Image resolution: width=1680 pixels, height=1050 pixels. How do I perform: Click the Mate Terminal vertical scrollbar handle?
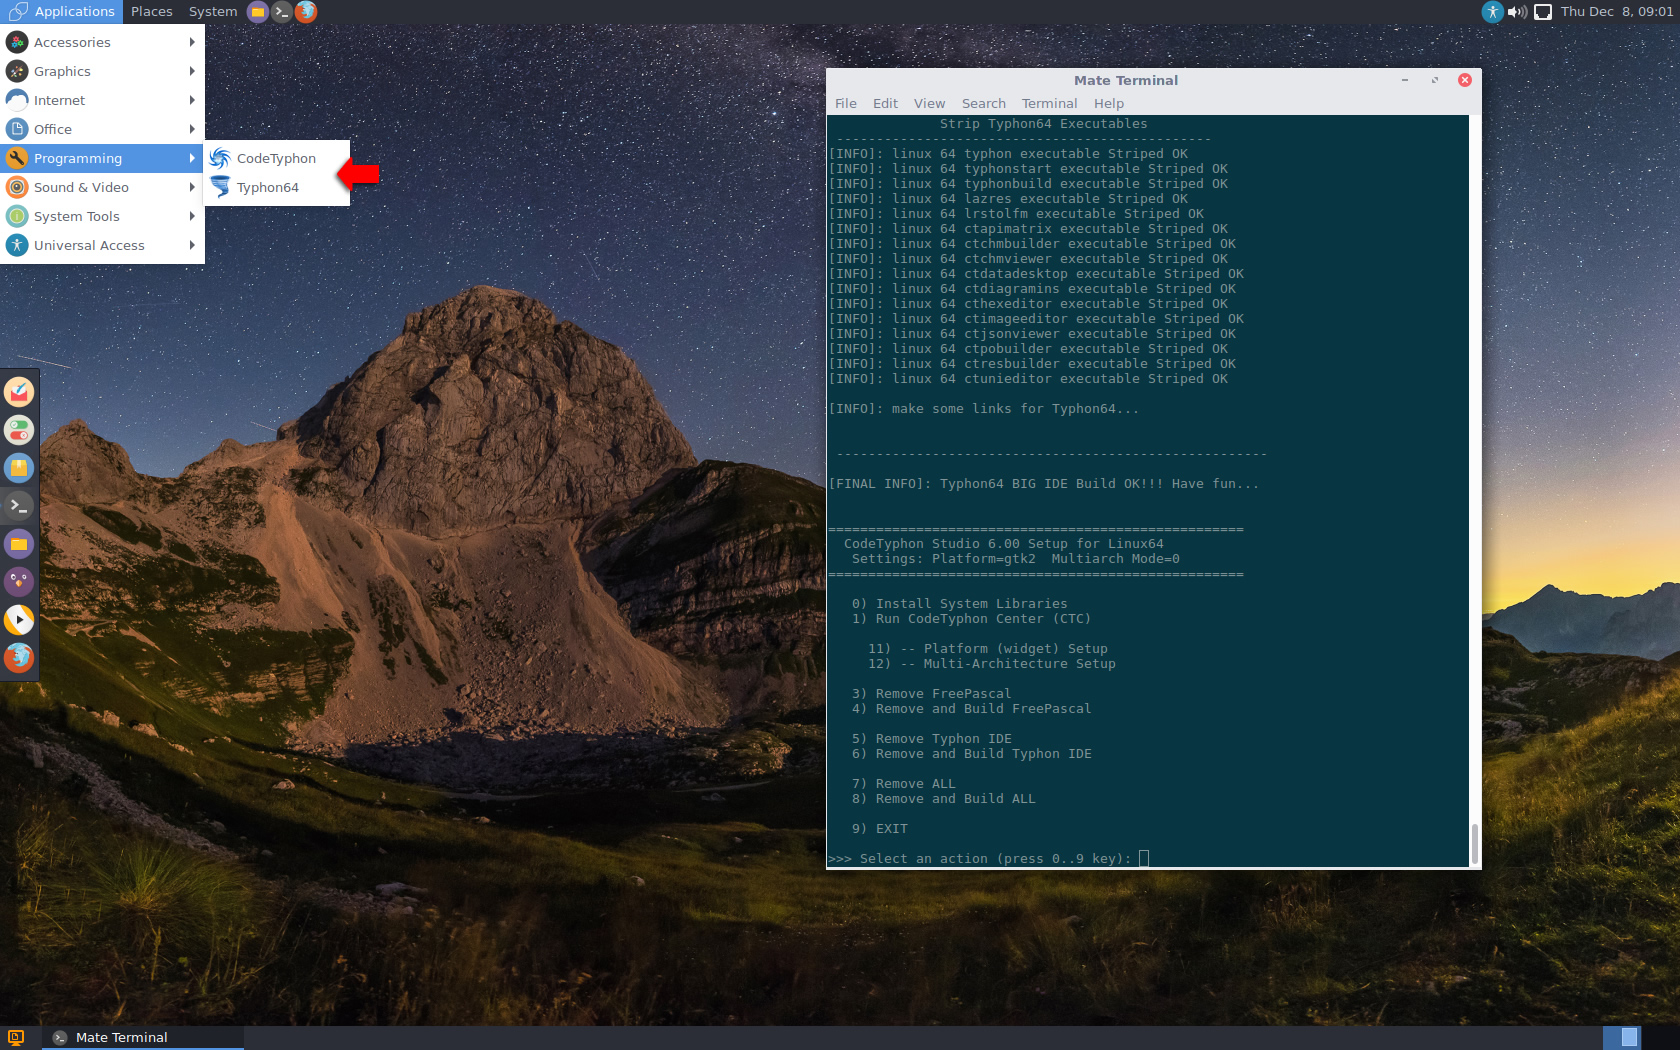1474,844
